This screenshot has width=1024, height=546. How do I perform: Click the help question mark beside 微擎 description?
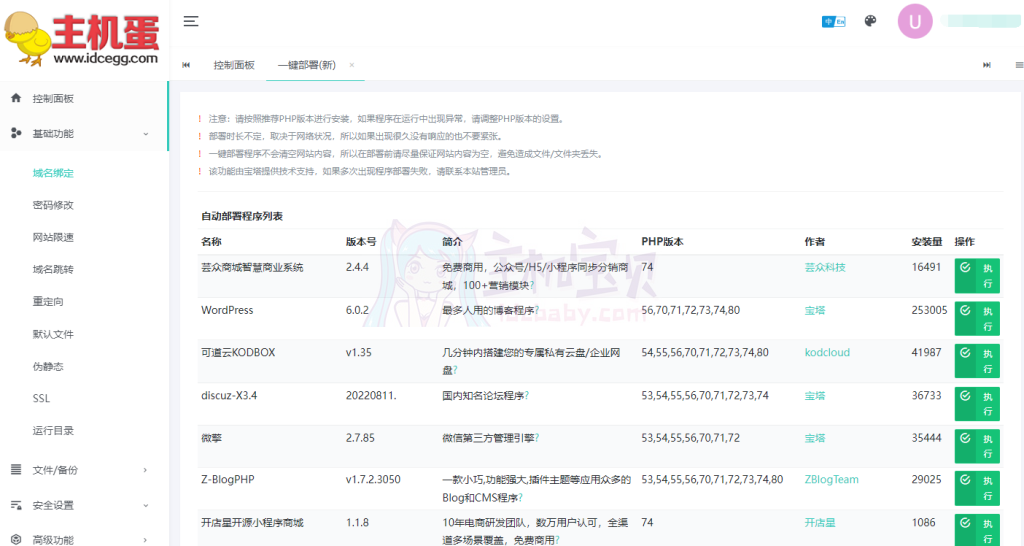(538, 438)
